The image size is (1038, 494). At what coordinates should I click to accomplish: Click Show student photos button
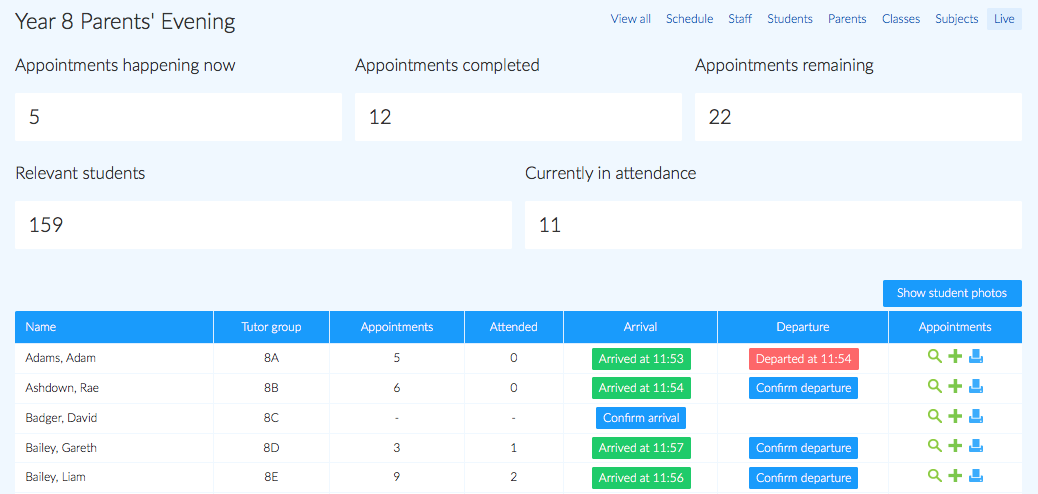pos(952,293)
